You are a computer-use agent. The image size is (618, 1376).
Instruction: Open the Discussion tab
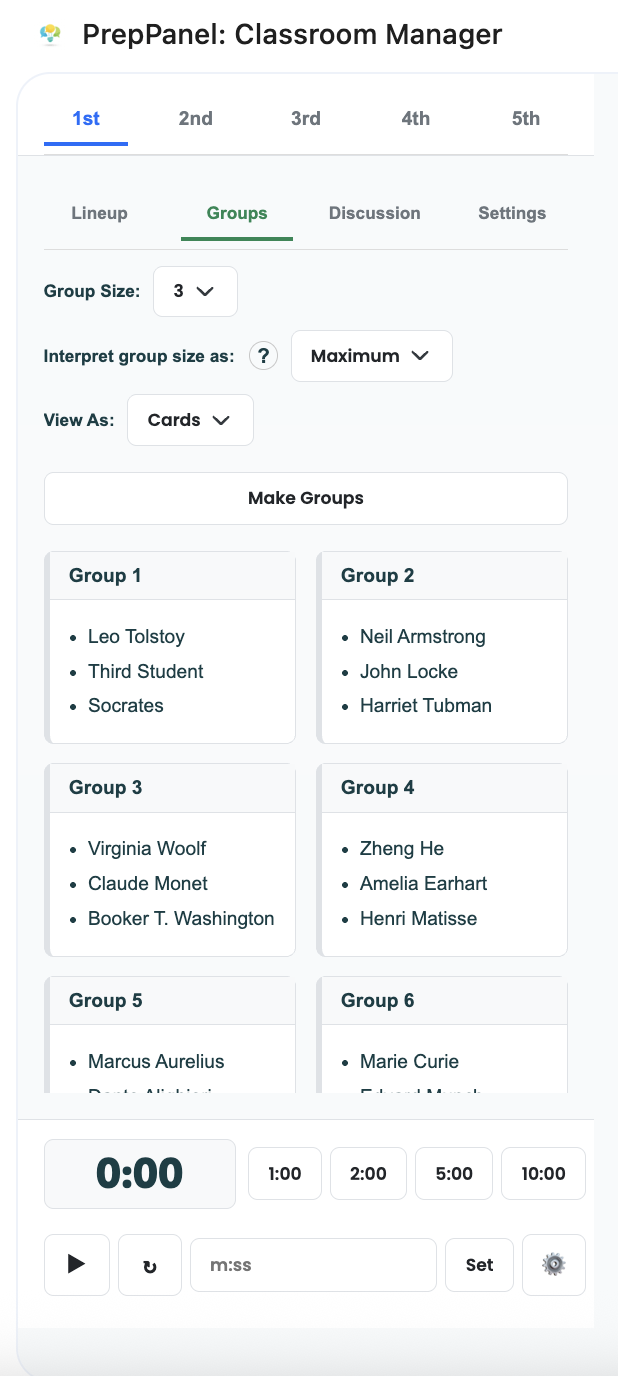(374, 212)
